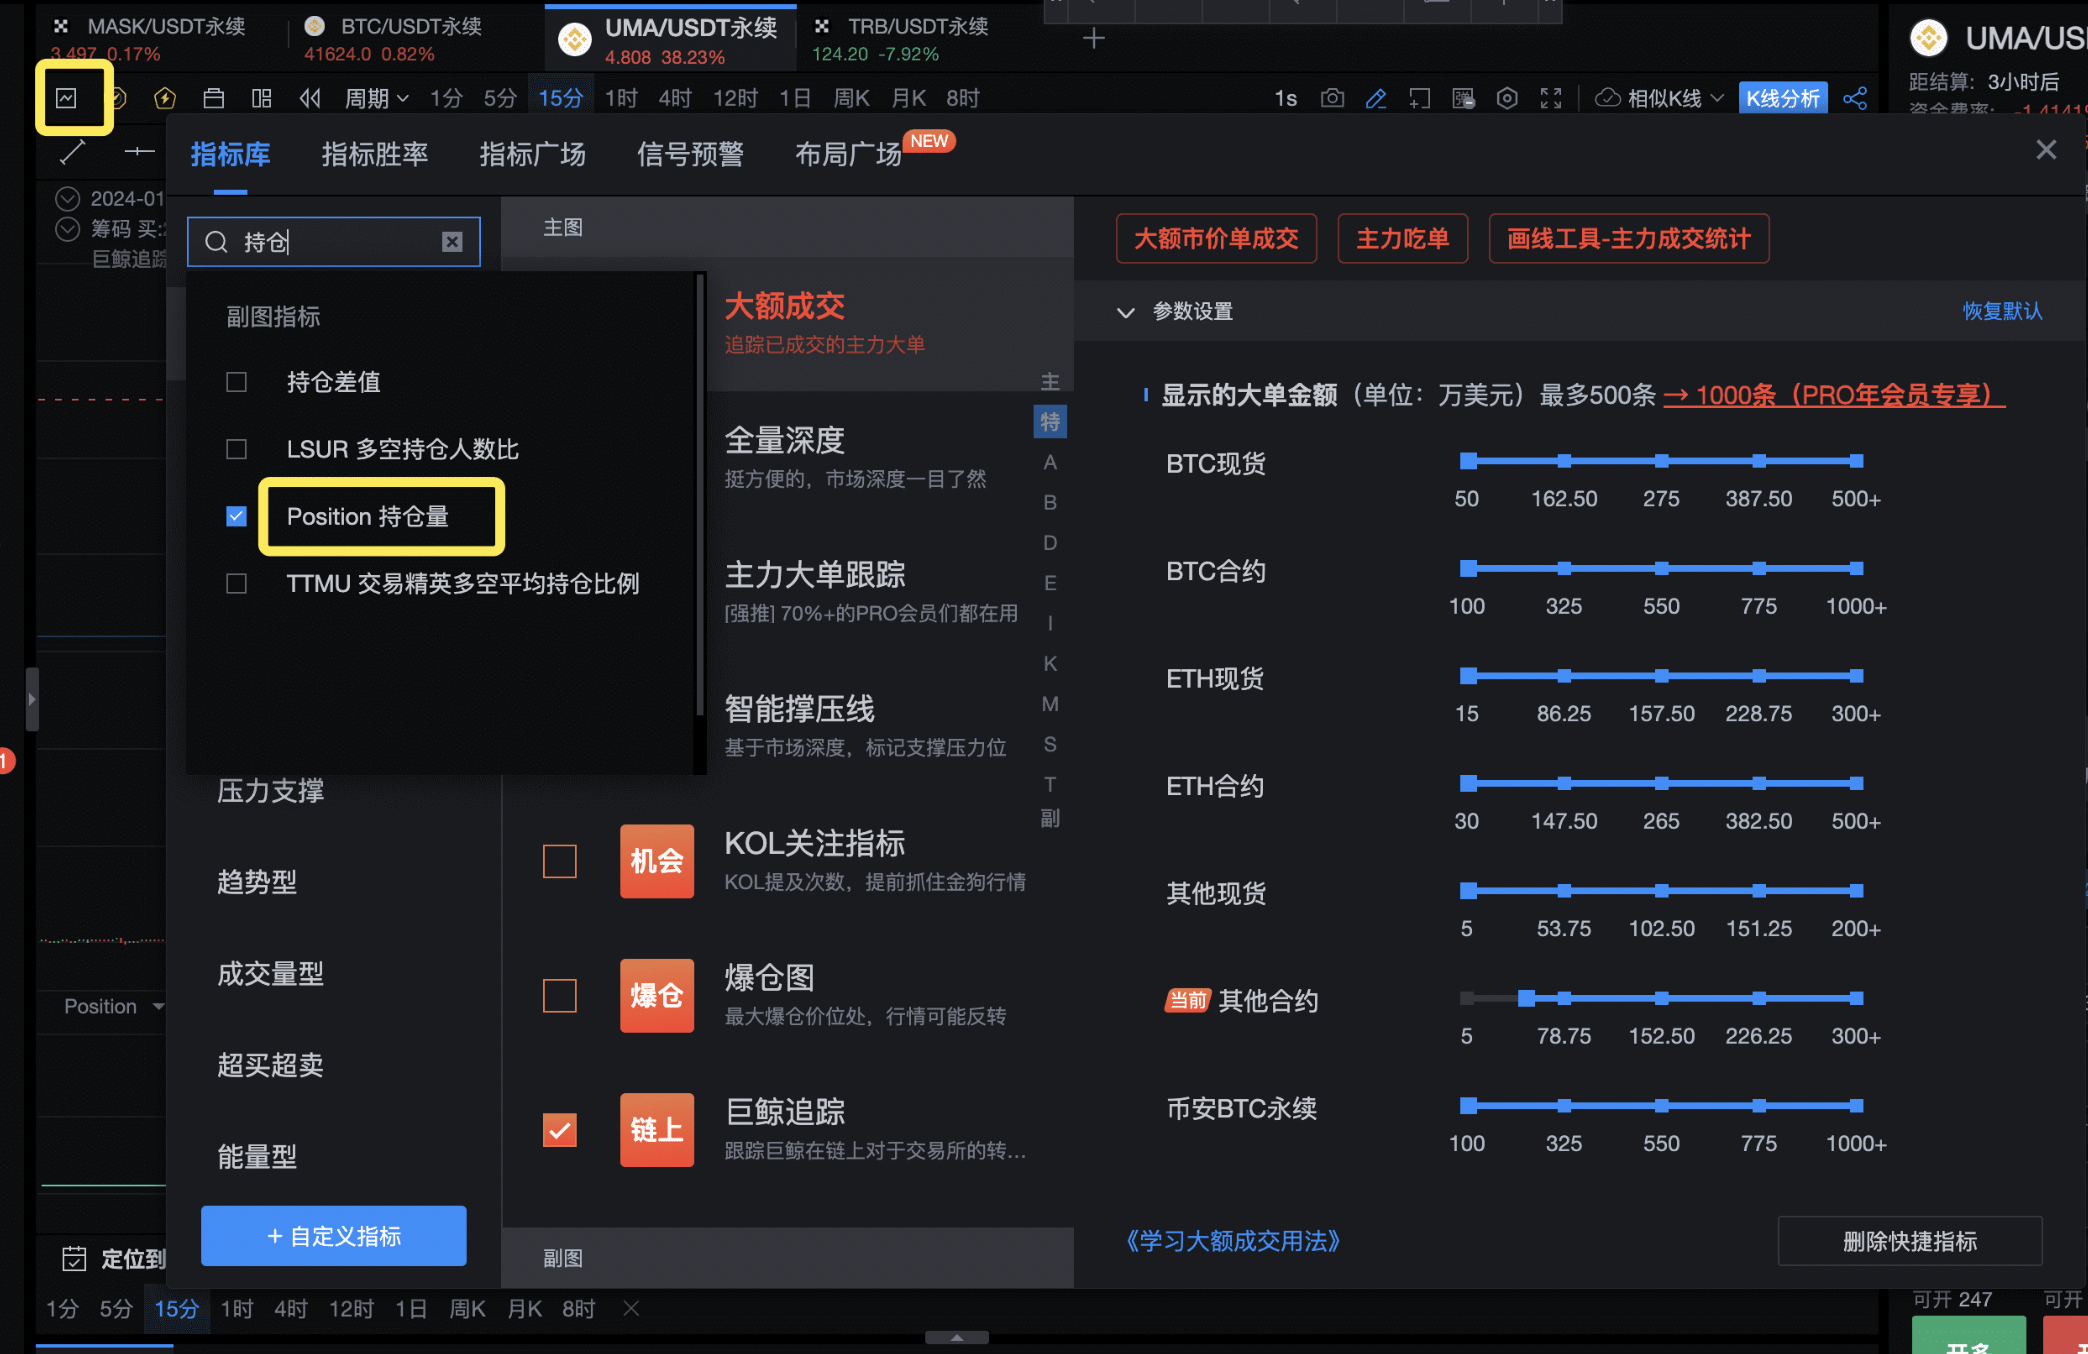Select the 成交量型 category in sidebar

pos(270,973)
